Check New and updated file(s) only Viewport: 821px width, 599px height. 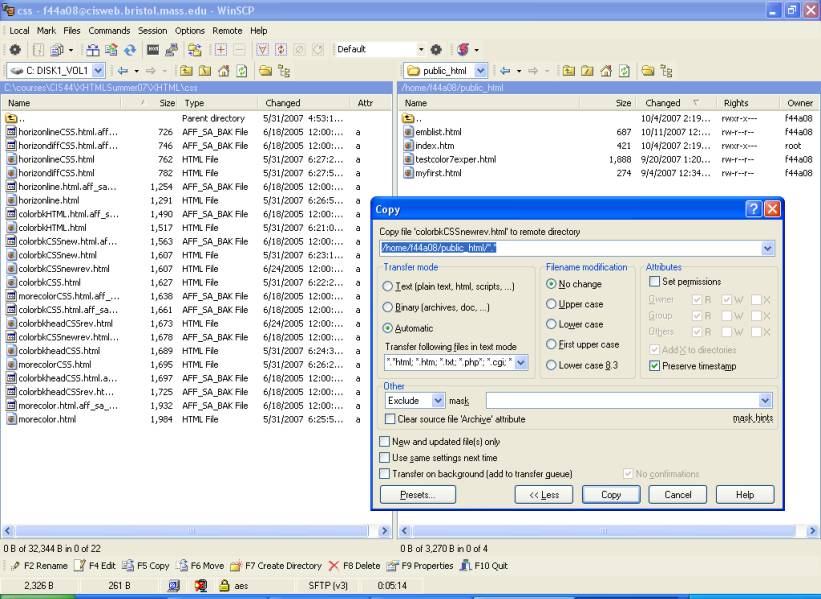click(384, 442)
